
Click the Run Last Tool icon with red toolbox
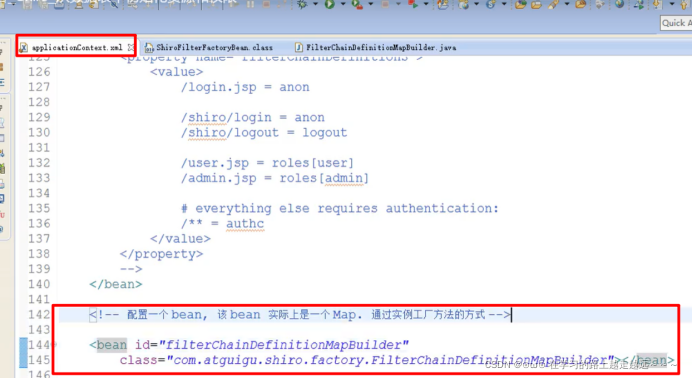[x=357, y=4]
